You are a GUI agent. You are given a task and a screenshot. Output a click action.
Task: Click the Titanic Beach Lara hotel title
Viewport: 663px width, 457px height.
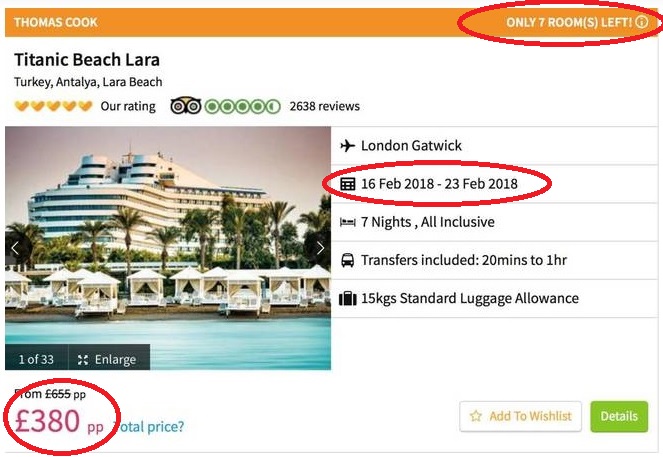click(87, 60)
